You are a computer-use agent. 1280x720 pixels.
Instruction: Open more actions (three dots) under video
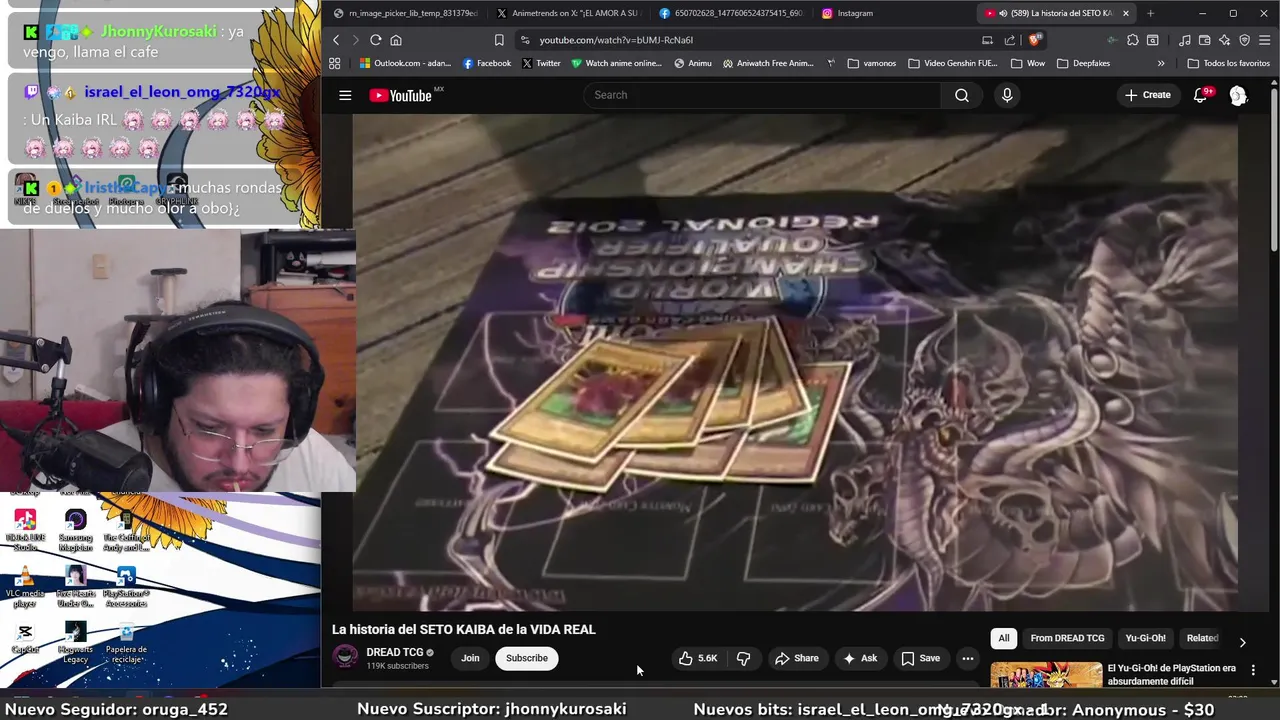click(967, 658)
